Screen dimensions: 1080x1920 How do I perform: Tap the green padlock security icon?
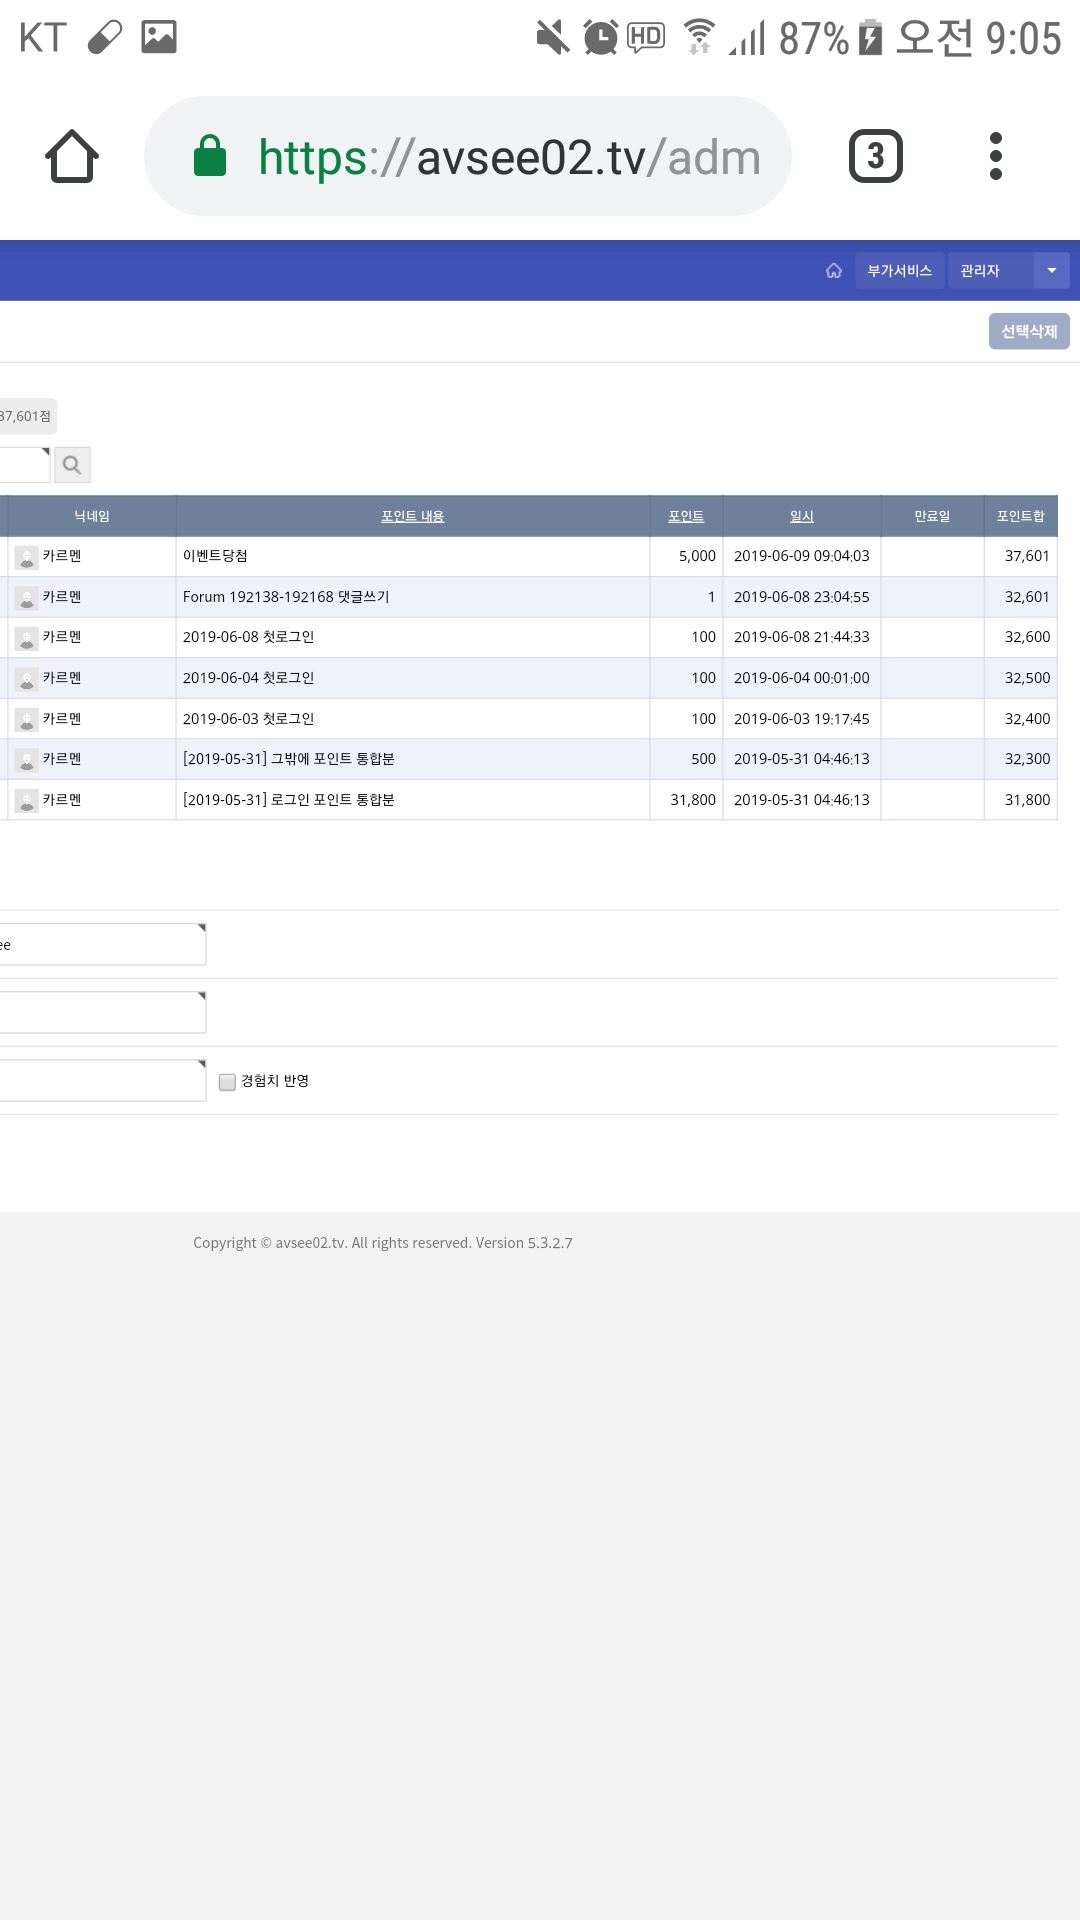[210, 156]
